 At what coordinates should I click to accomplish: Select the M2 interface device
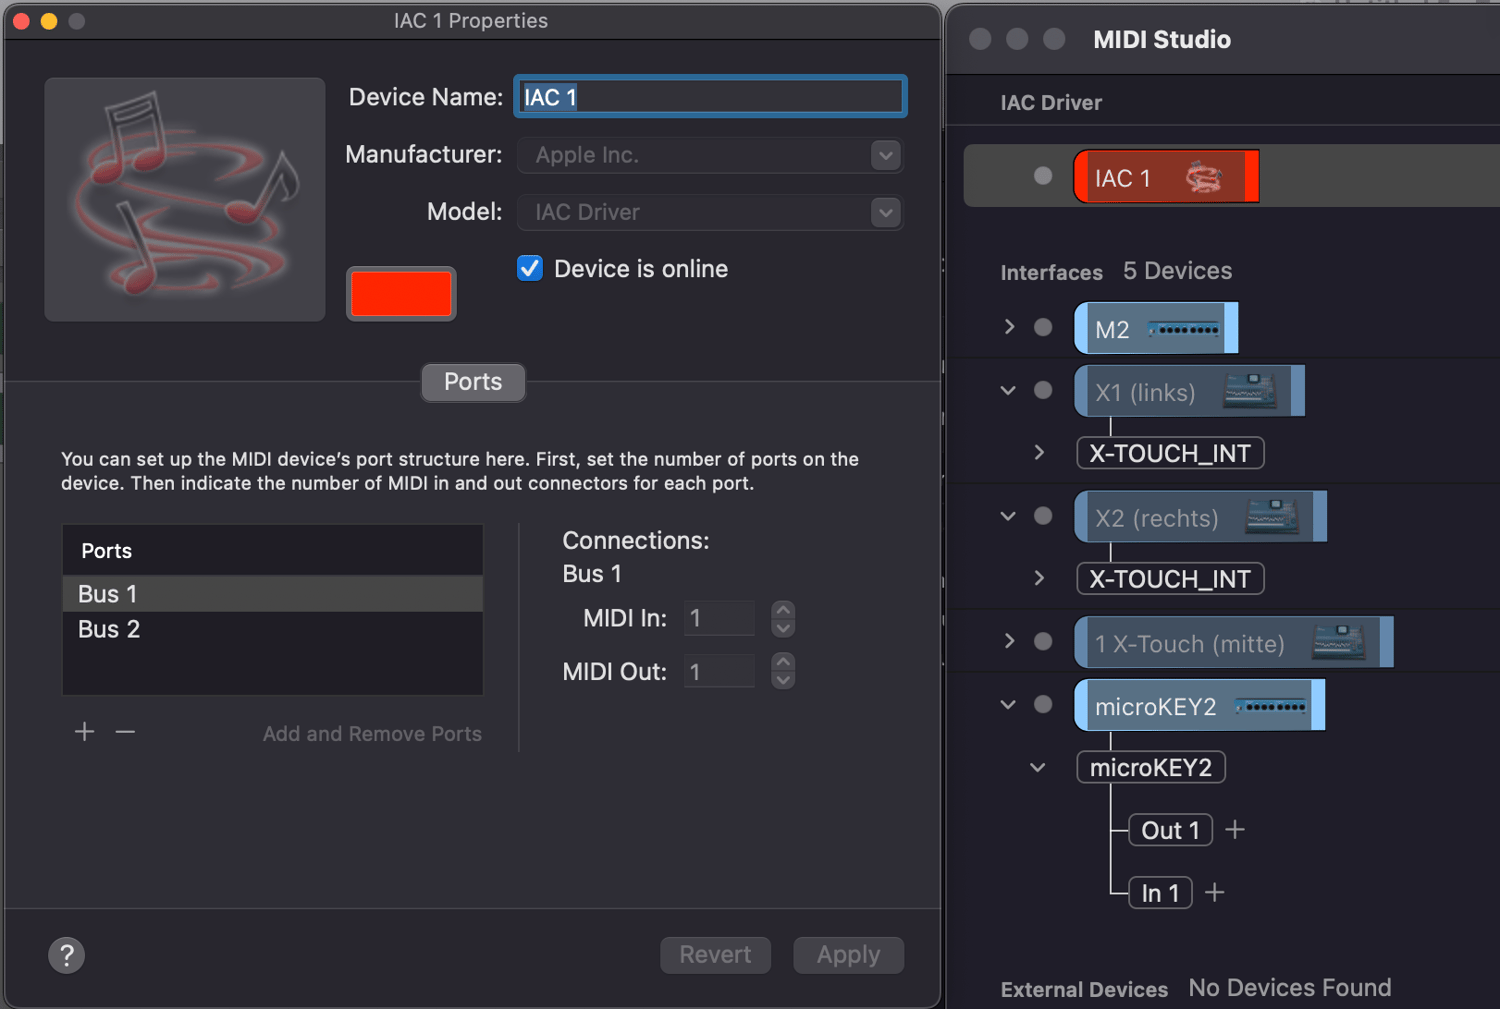click(x=1156, y=328)
